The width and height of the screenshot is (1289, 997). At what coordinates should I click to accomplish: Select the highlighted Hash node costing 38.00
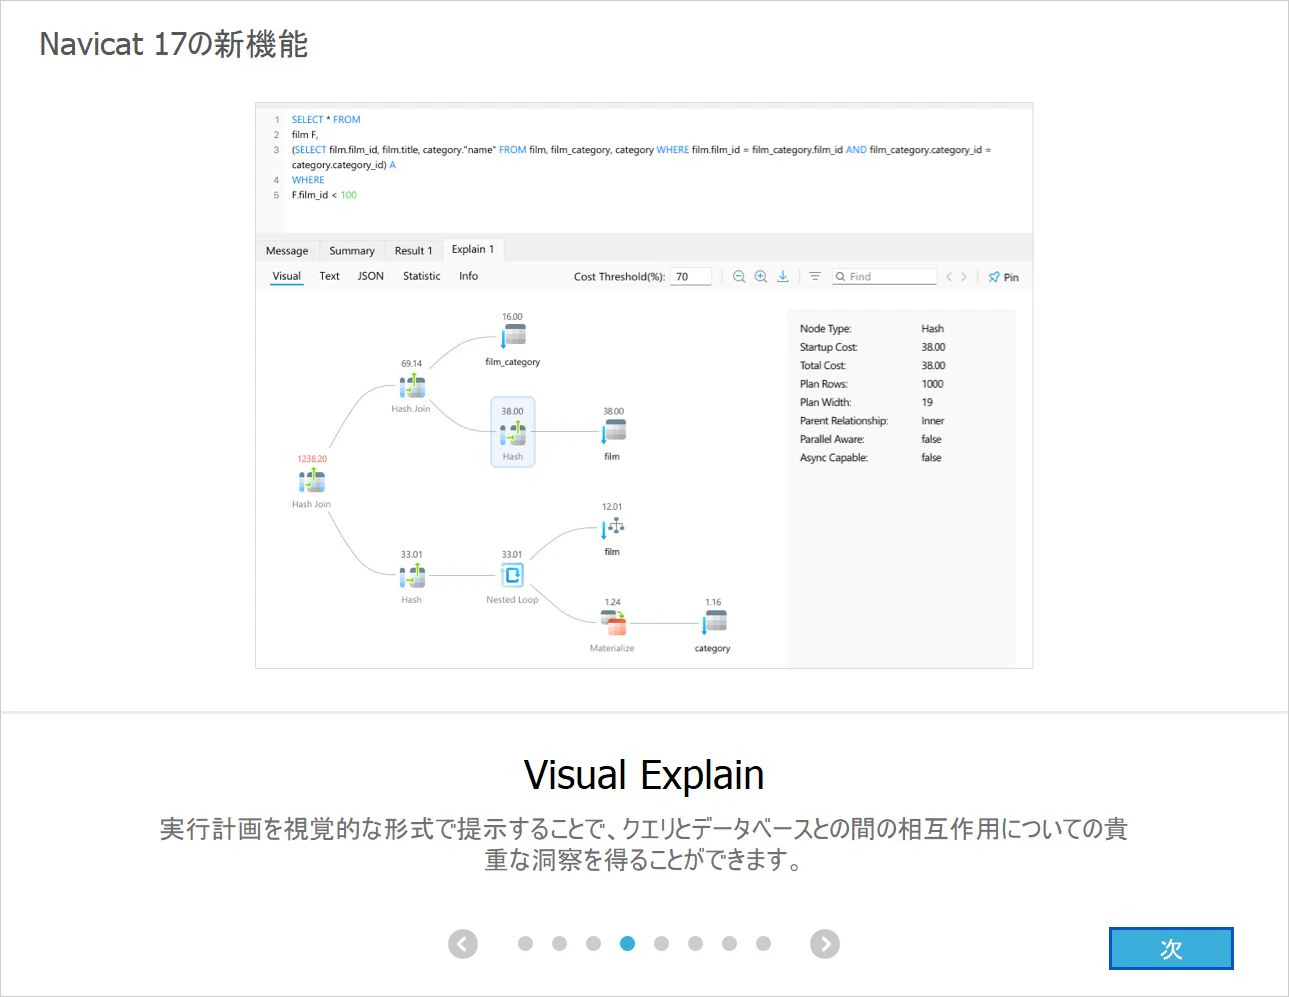tap(513, 433)
